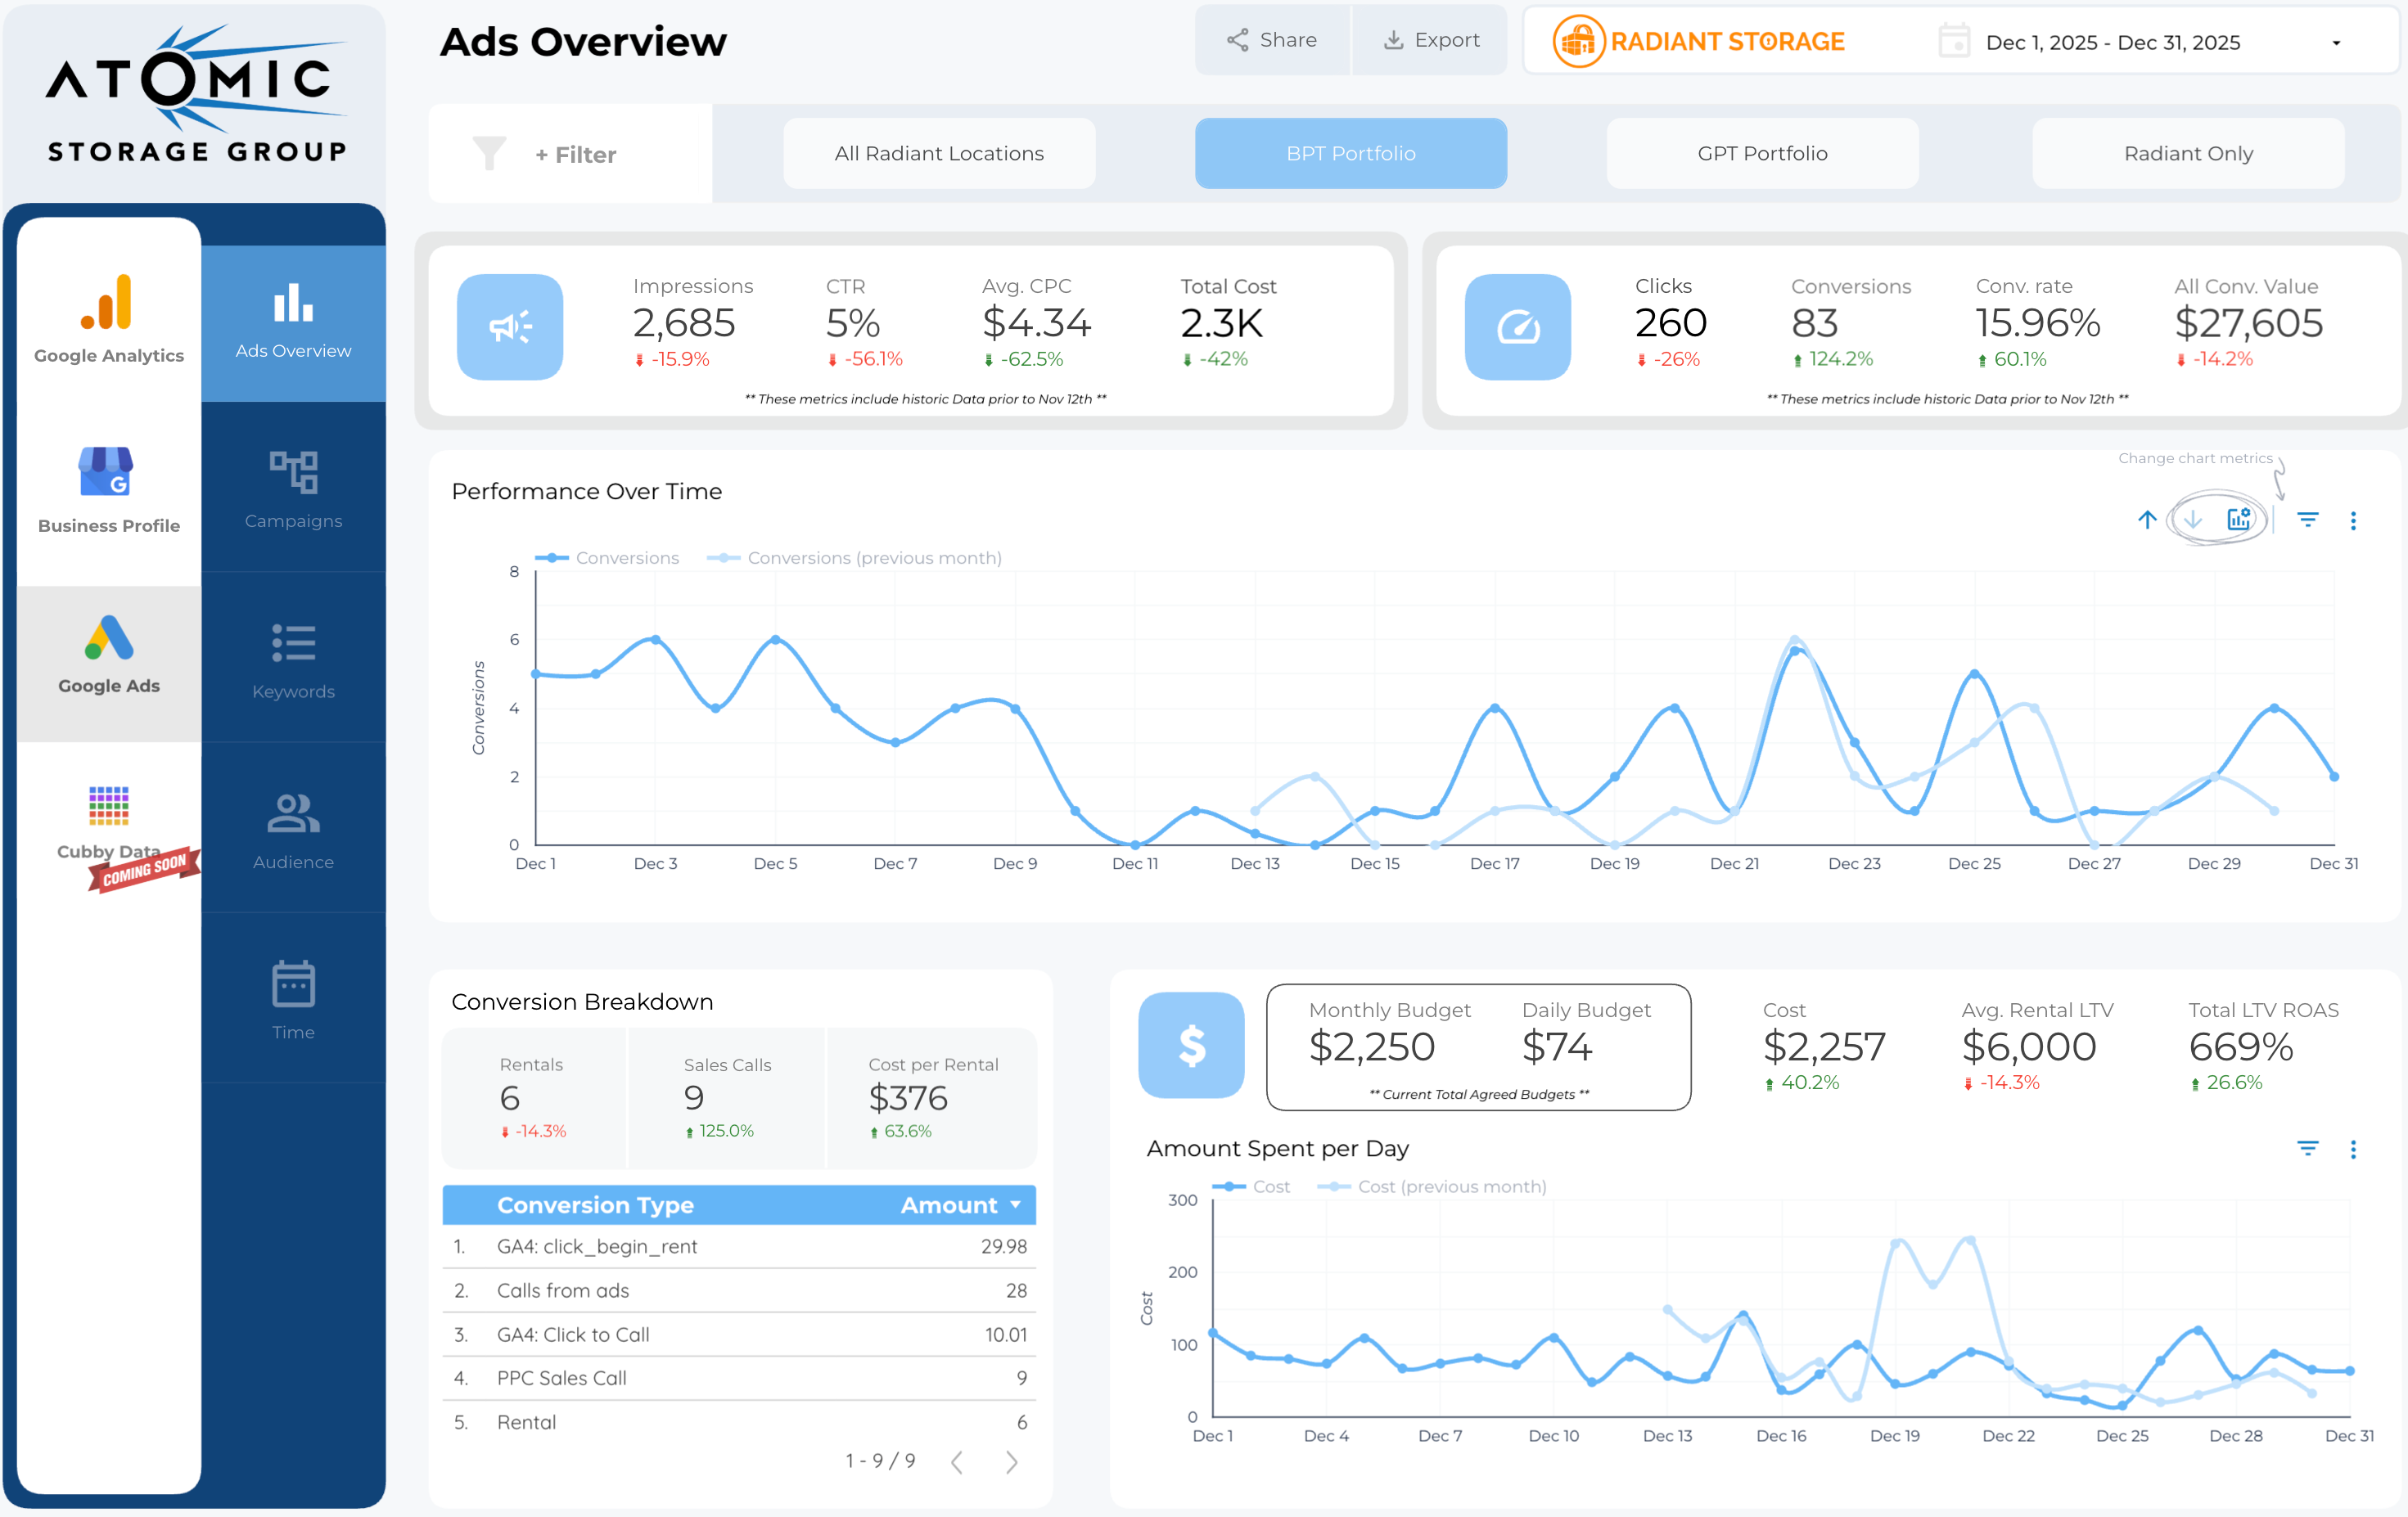Toggle the Radiant Only filter
Viewport: 2408px width, 1517px height.
click(2187, 153)
